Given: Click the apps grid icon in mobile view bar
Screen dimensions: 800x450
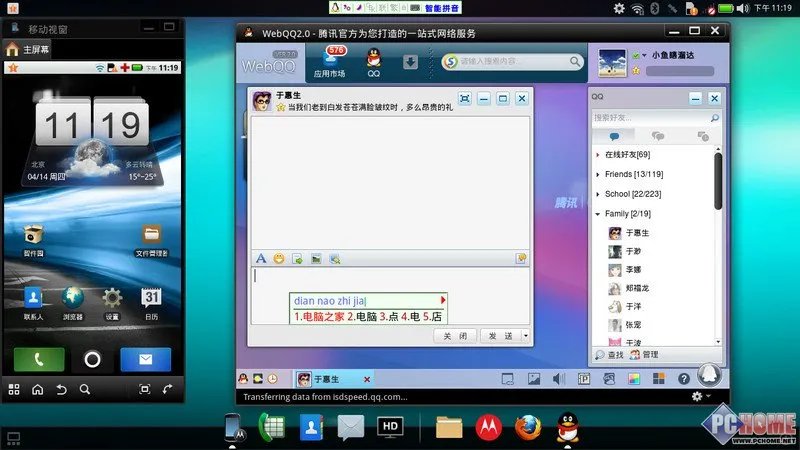Looking at the screenshot, I should click(14, 390).
